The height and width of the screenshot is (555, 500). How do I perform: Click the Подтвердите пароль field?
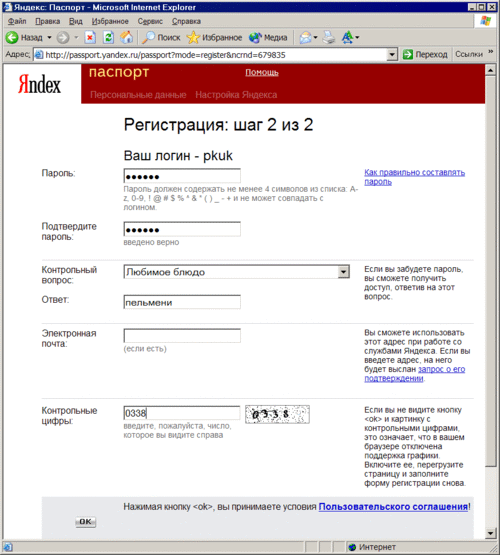[x=182, y=229]
